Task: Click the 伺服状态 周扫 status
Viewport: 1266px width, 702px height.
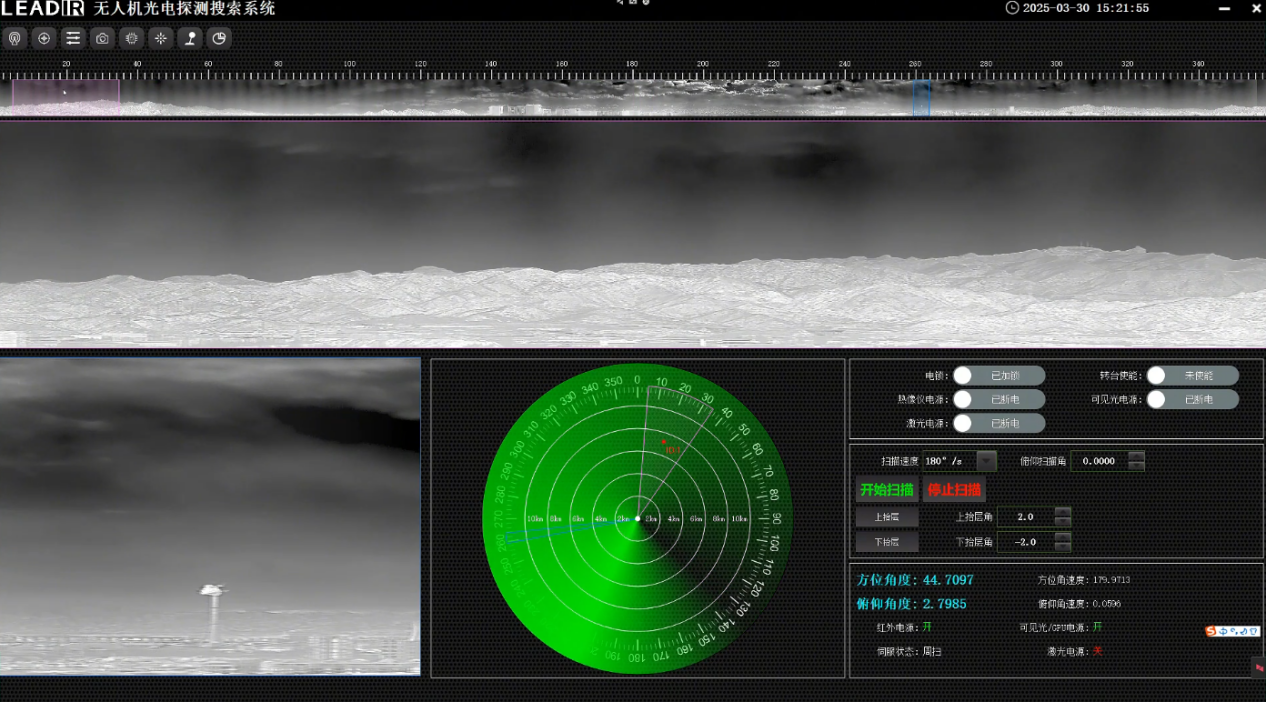Action: coord(932,651)
